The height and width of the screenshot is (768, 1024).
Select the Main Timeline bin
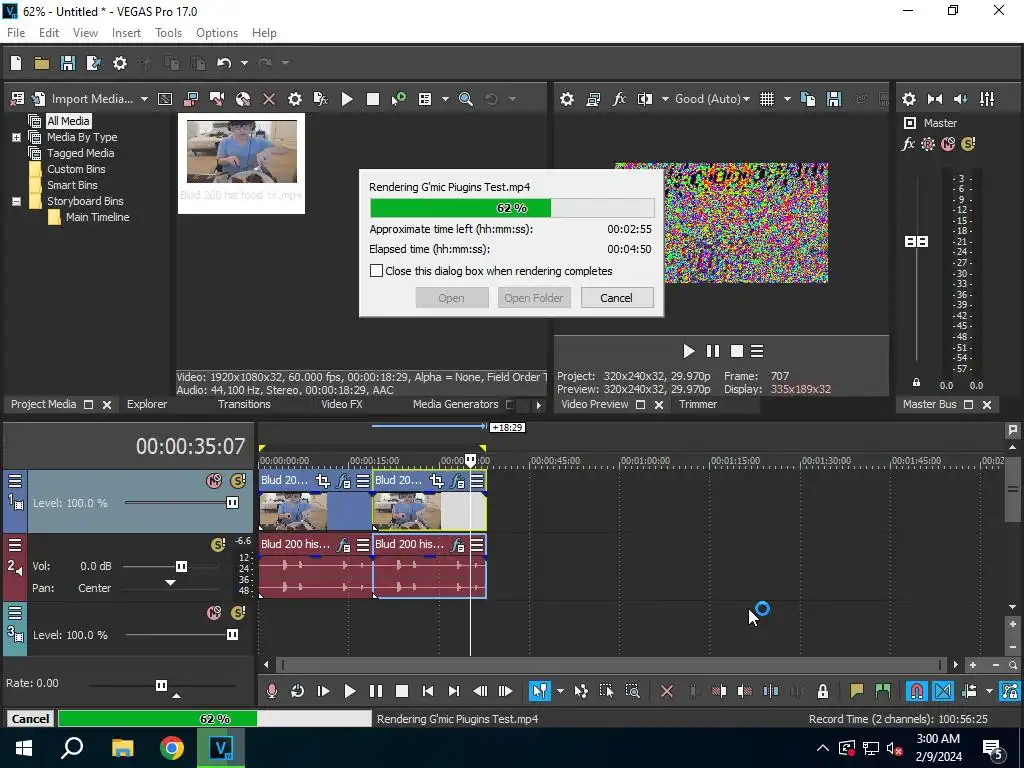tap(97, 217)
